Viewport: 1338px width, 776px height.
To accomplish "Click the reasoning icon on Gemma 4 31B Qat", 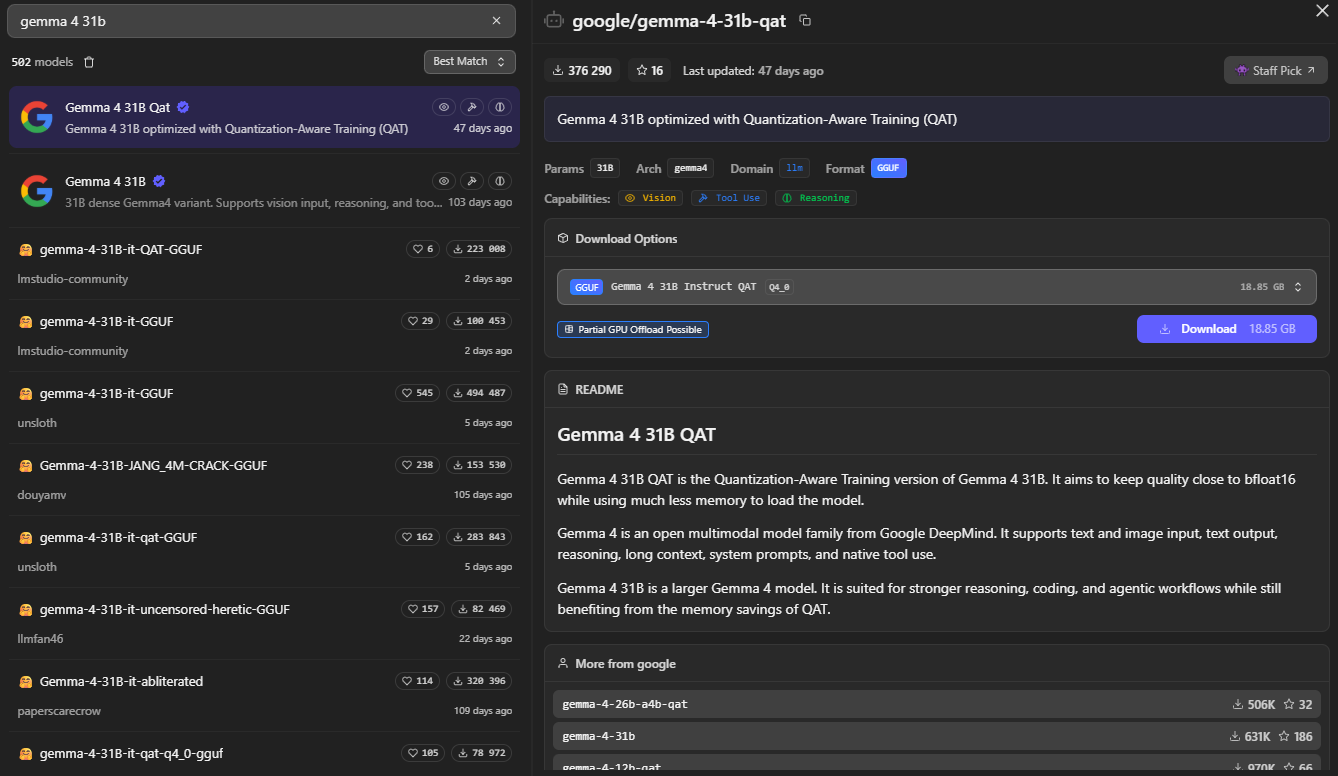I will 500,107.
